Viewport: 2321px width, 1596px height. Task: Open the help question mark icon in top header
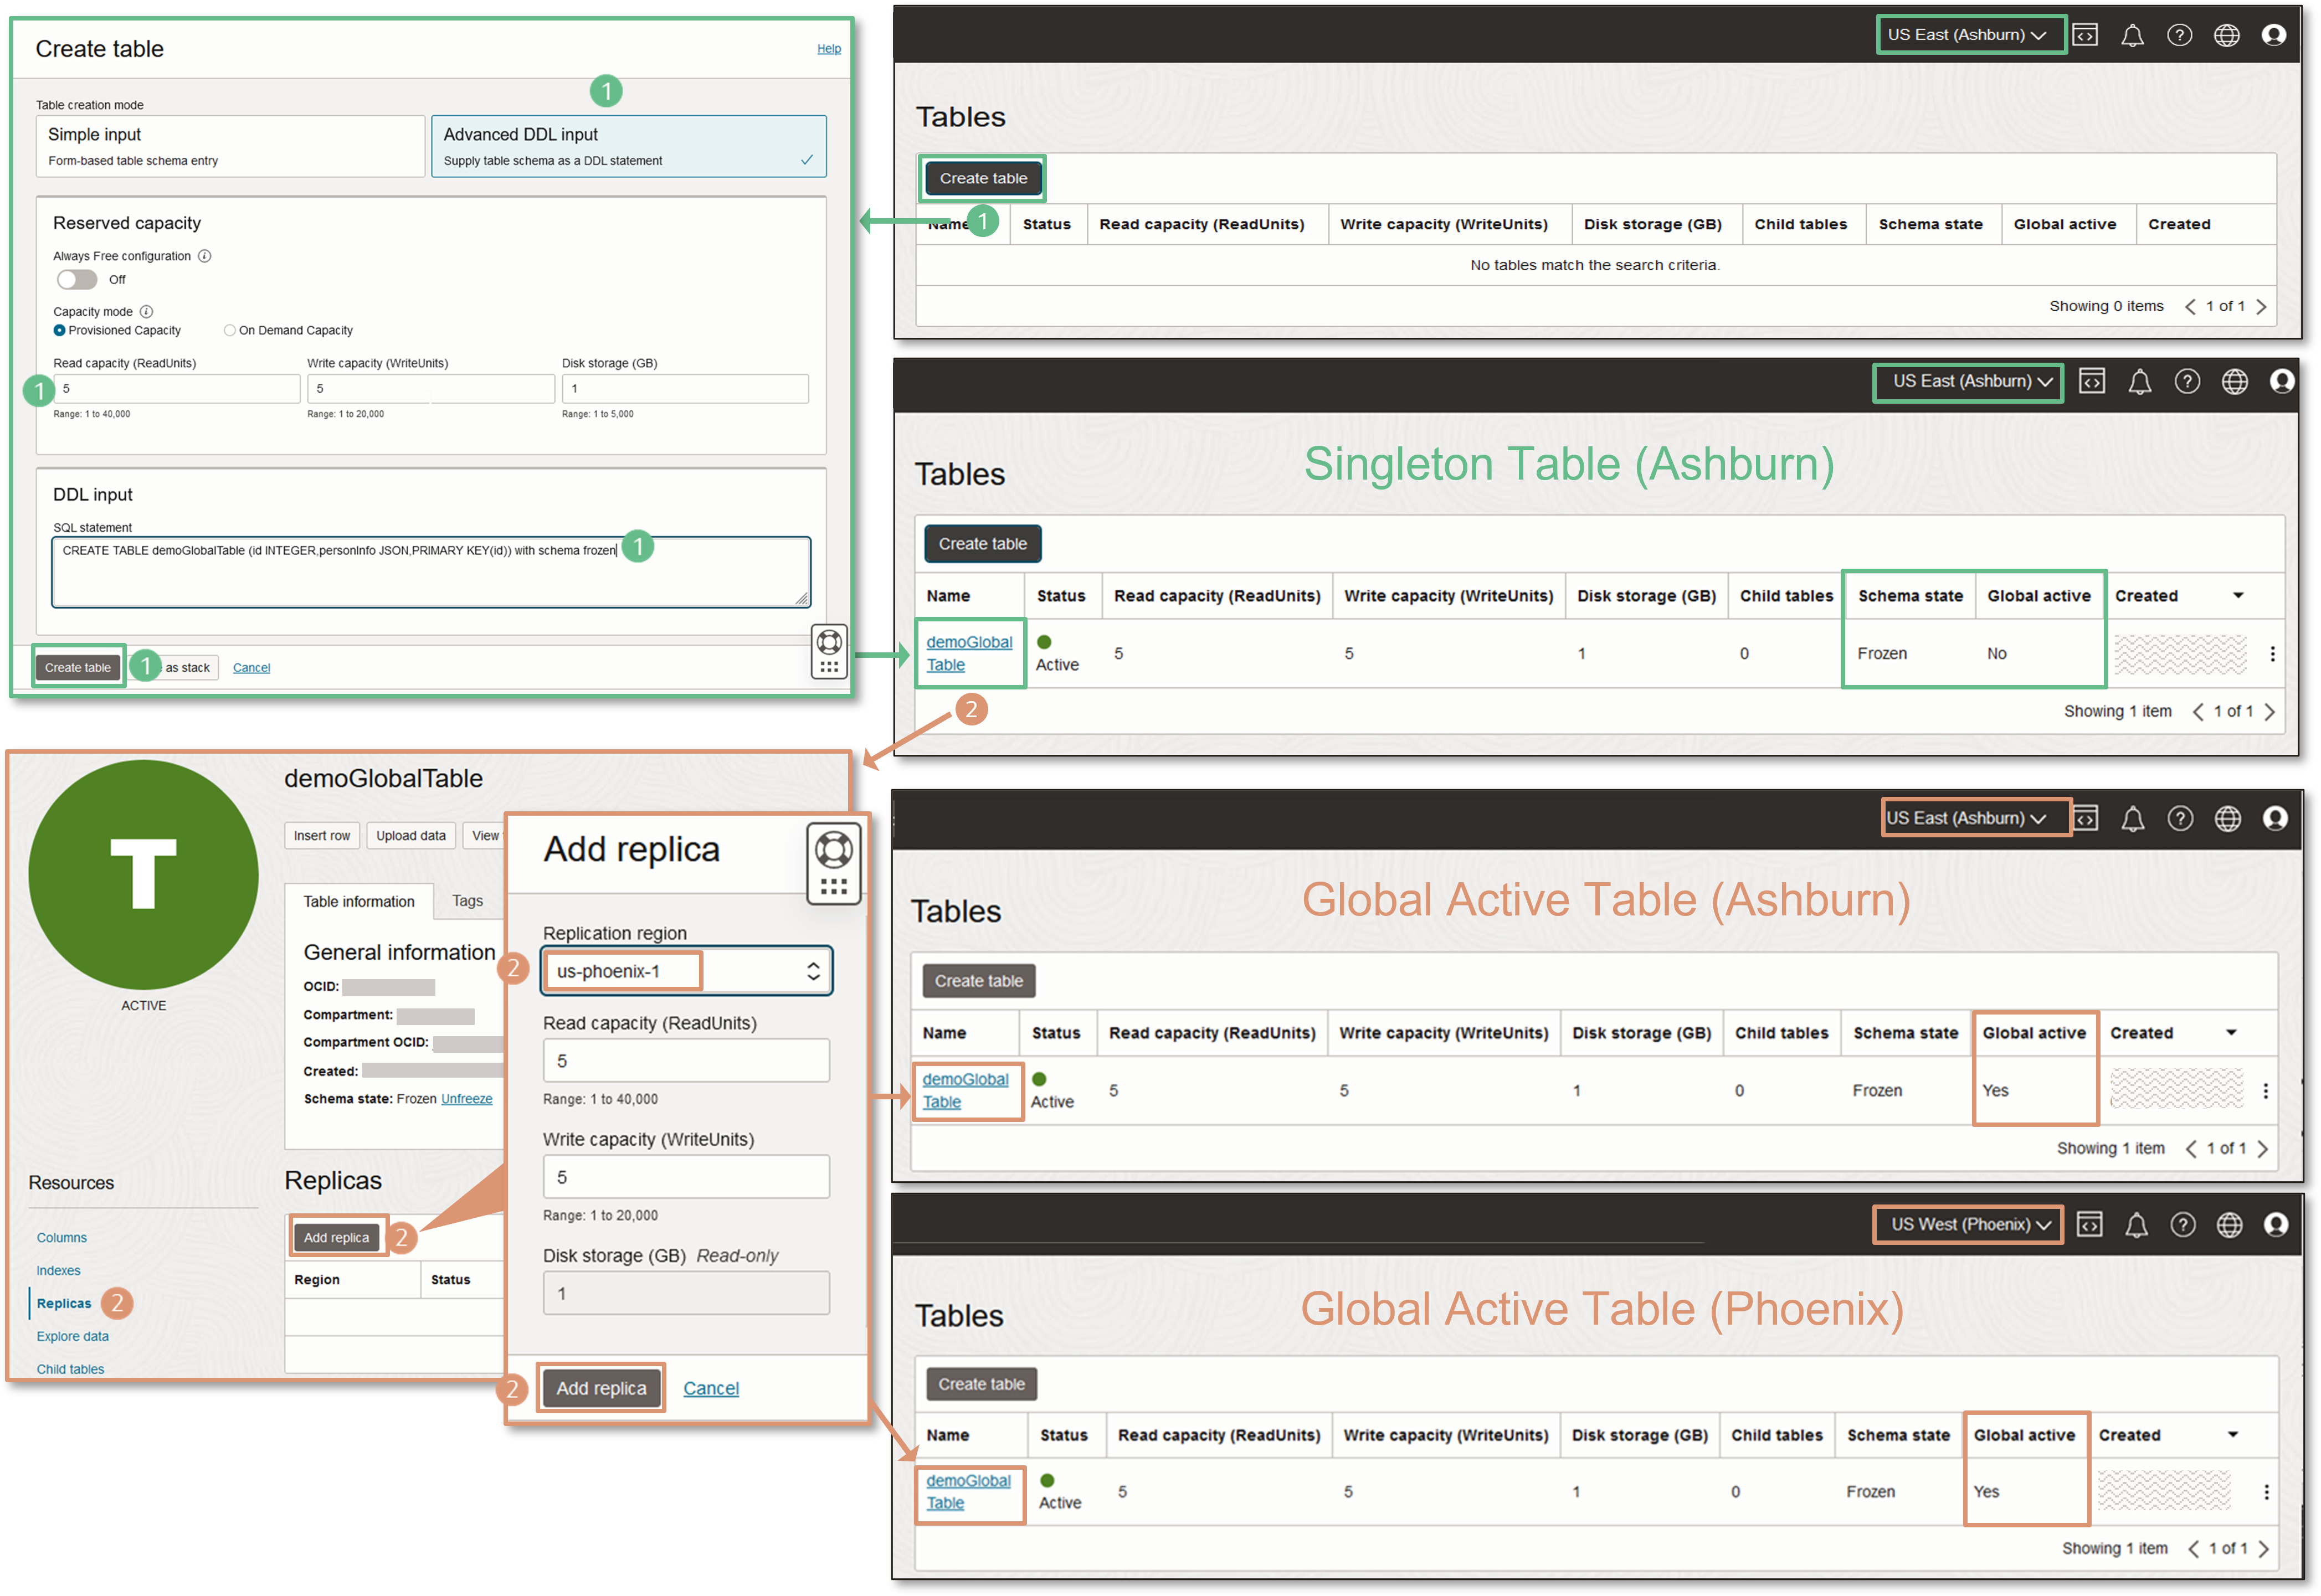[x=2179, y=35]
